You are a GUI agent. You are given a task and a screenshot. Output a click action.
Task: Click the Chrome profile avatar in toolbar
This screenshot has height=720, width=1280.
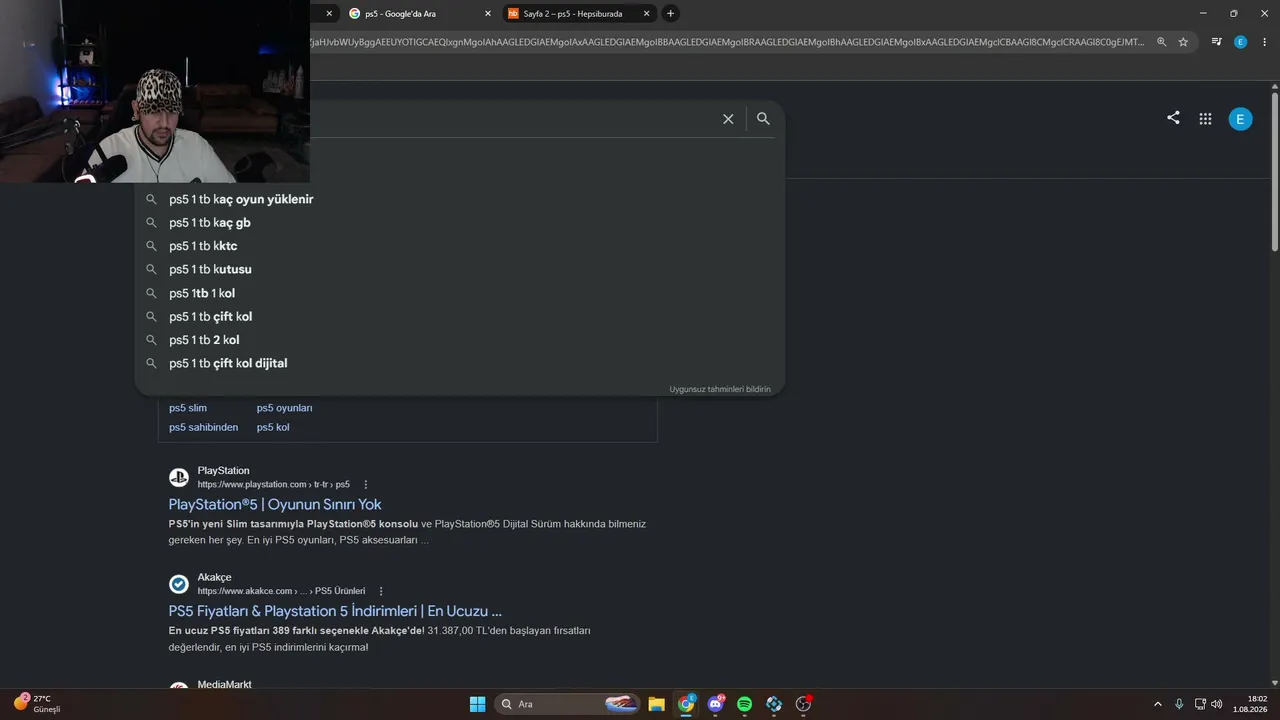(x=1240, y=42)
